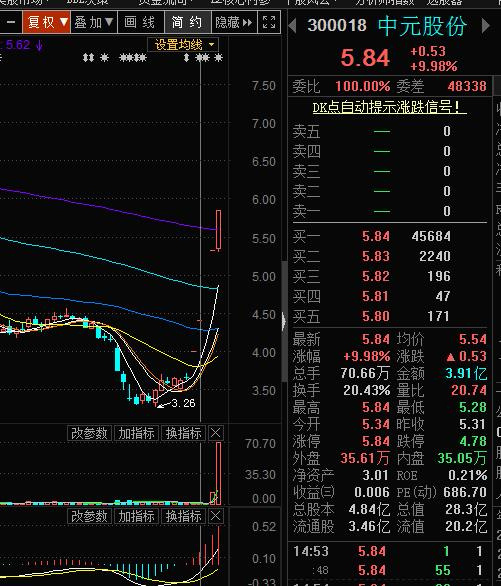Click 换指标 in the volume panel
This screenshot has width=501, height=586.
[x=183, y=434]
